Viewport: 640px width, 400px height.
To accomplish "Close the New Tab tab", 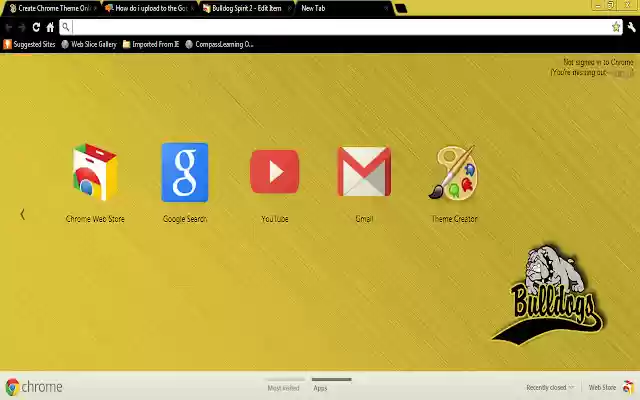I will point(386,9).
